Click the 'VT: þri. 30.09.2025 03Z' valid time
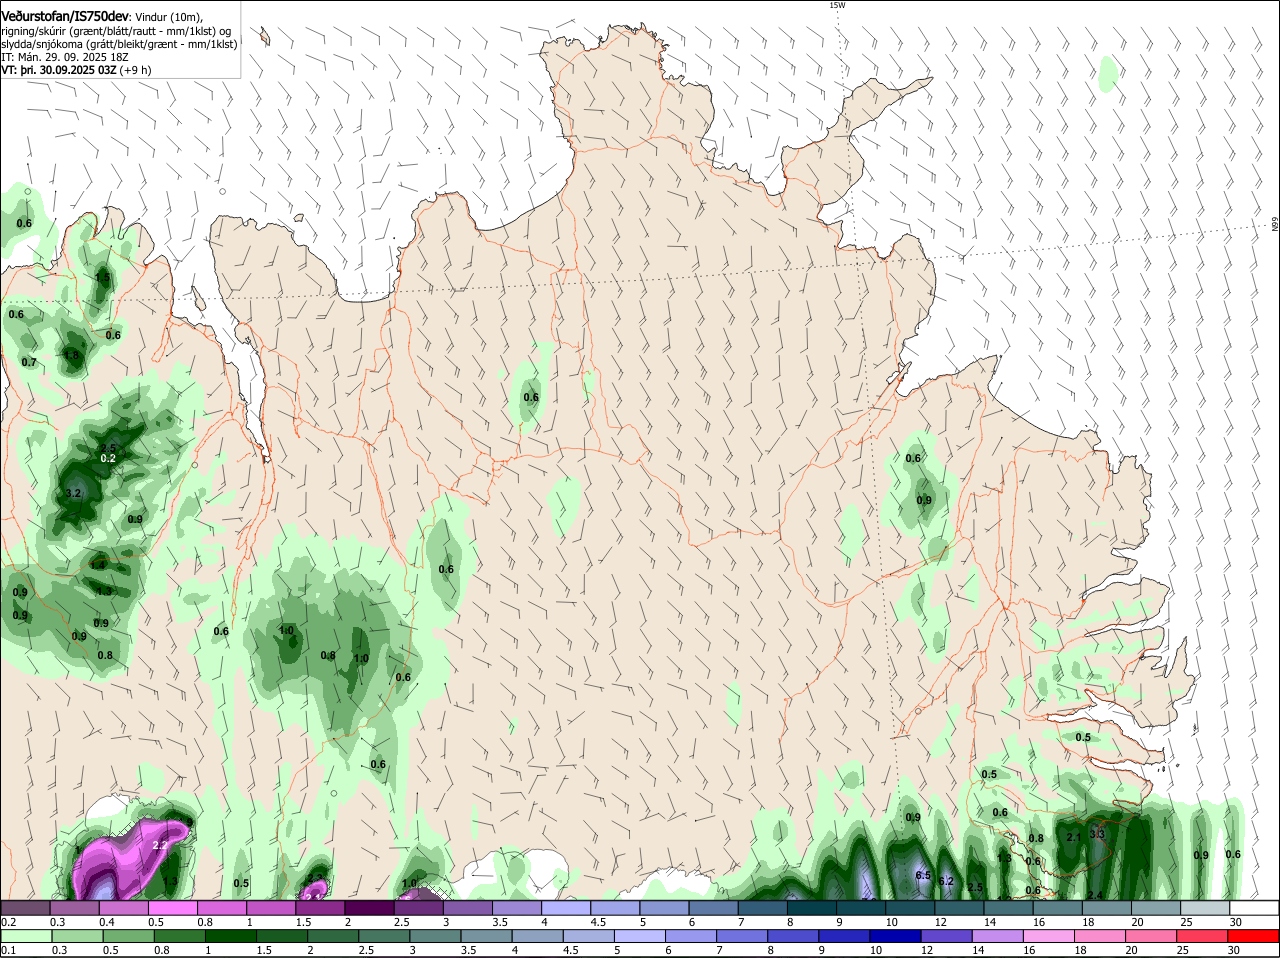 coord(59,70)
